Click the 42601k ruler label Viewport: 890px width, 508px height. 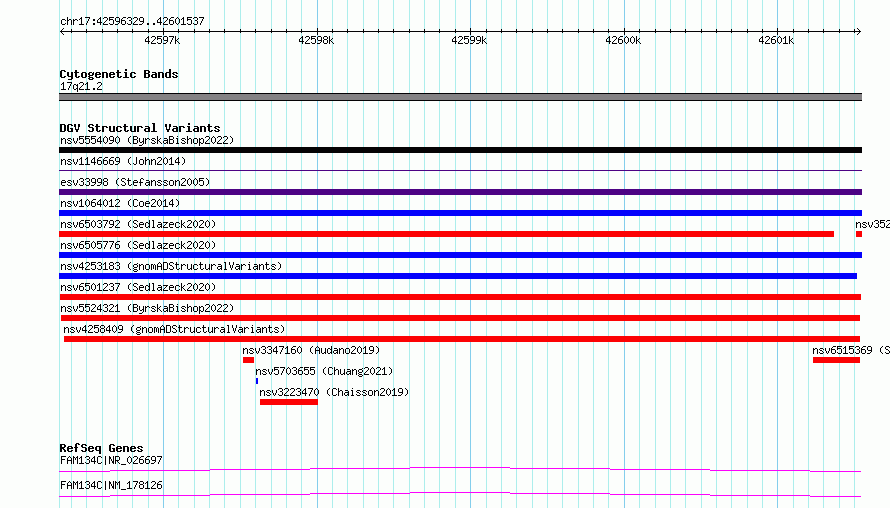pyautogui.click(x=776, y=40)
